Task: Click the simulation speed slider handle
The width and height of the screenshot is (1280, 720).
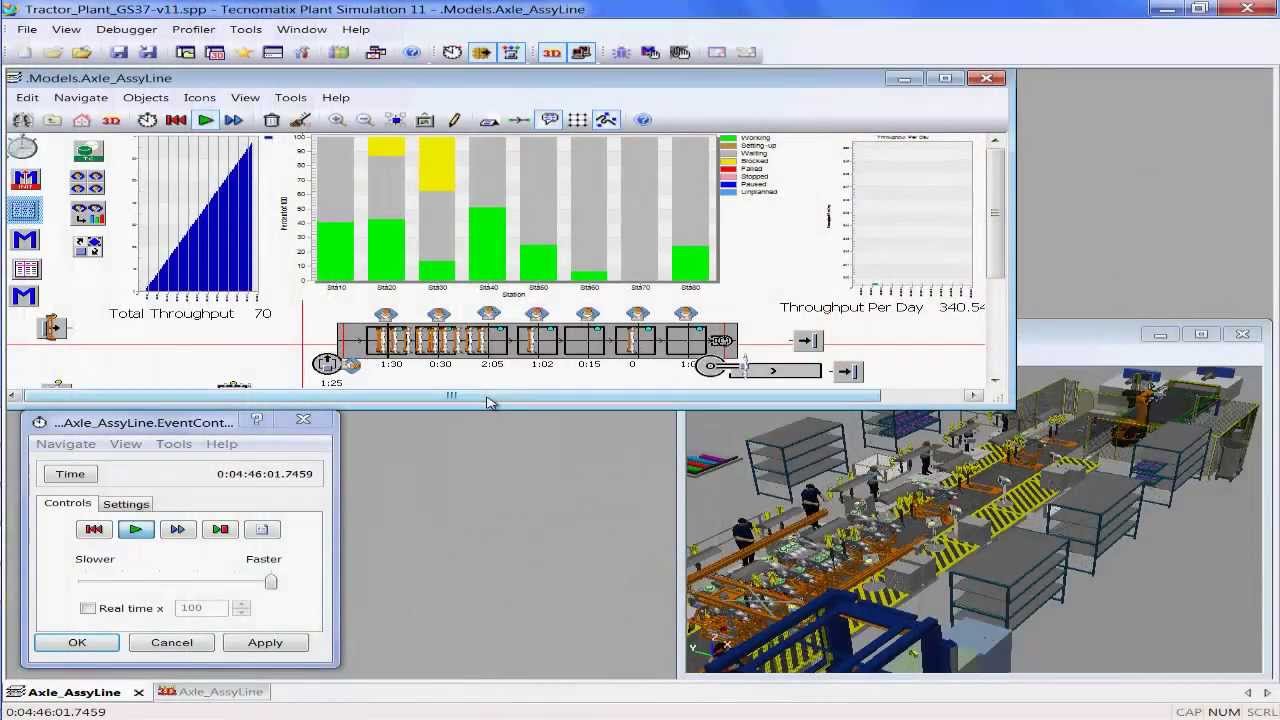Action: pos(270,582)
